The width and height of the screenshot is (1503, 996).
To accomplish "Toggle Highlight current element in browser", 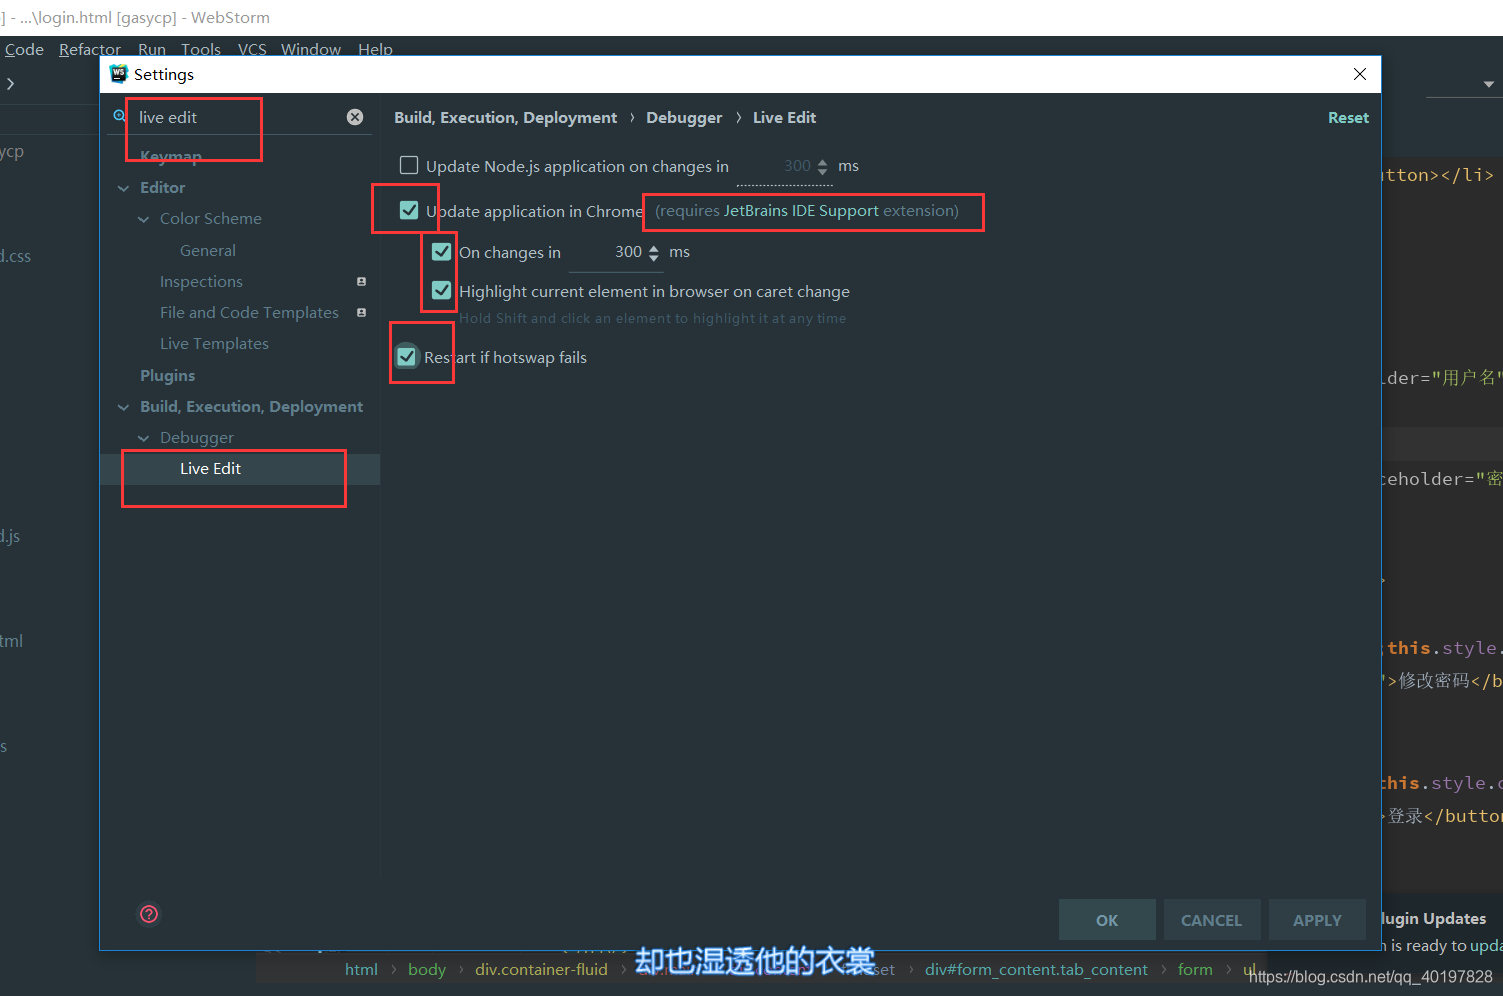I will [x=440, y=290].
